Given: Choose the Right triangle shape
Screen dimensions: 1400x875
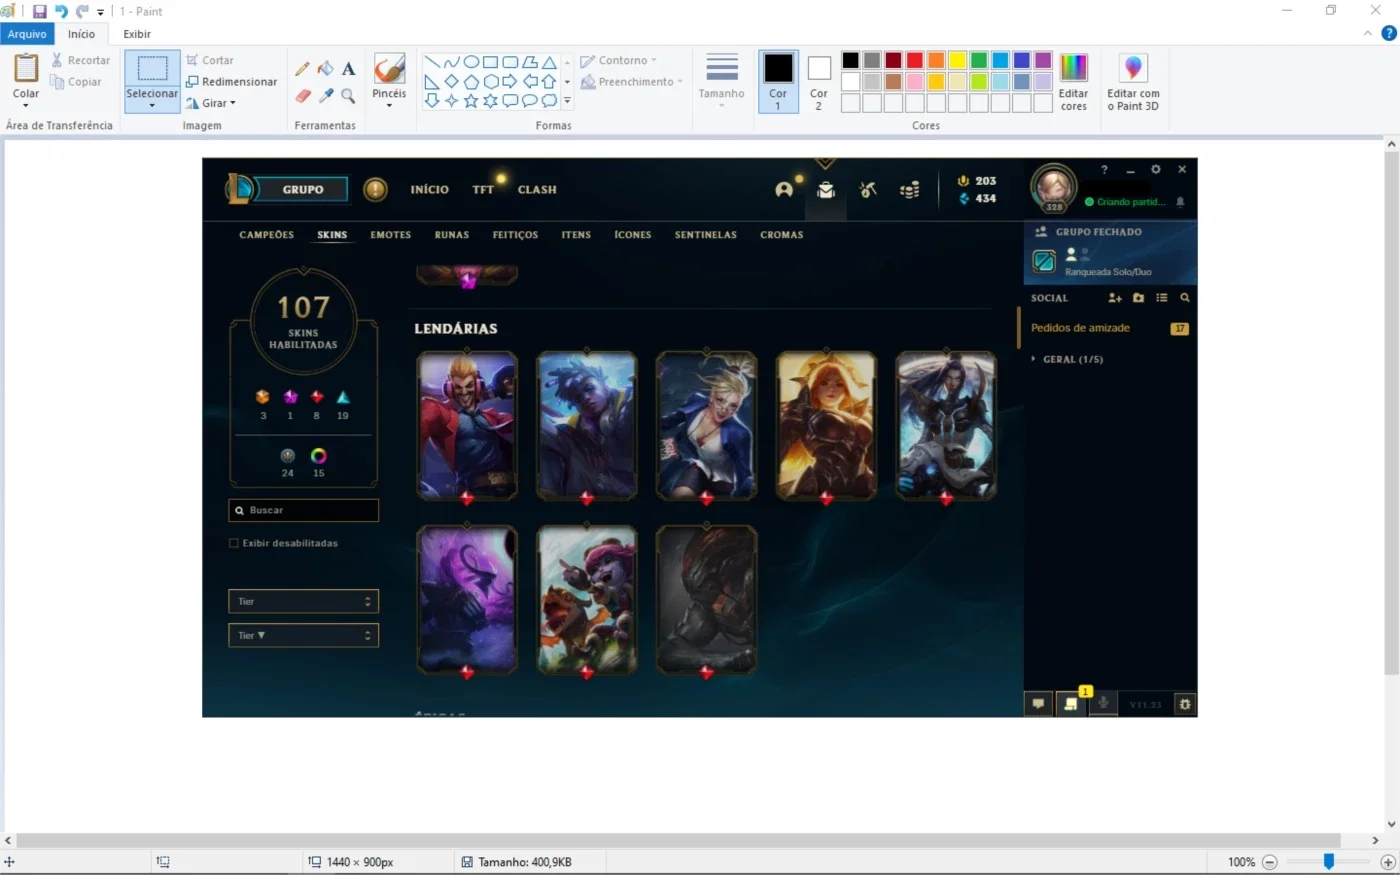Looking at the screenshot, I should 432,81.
